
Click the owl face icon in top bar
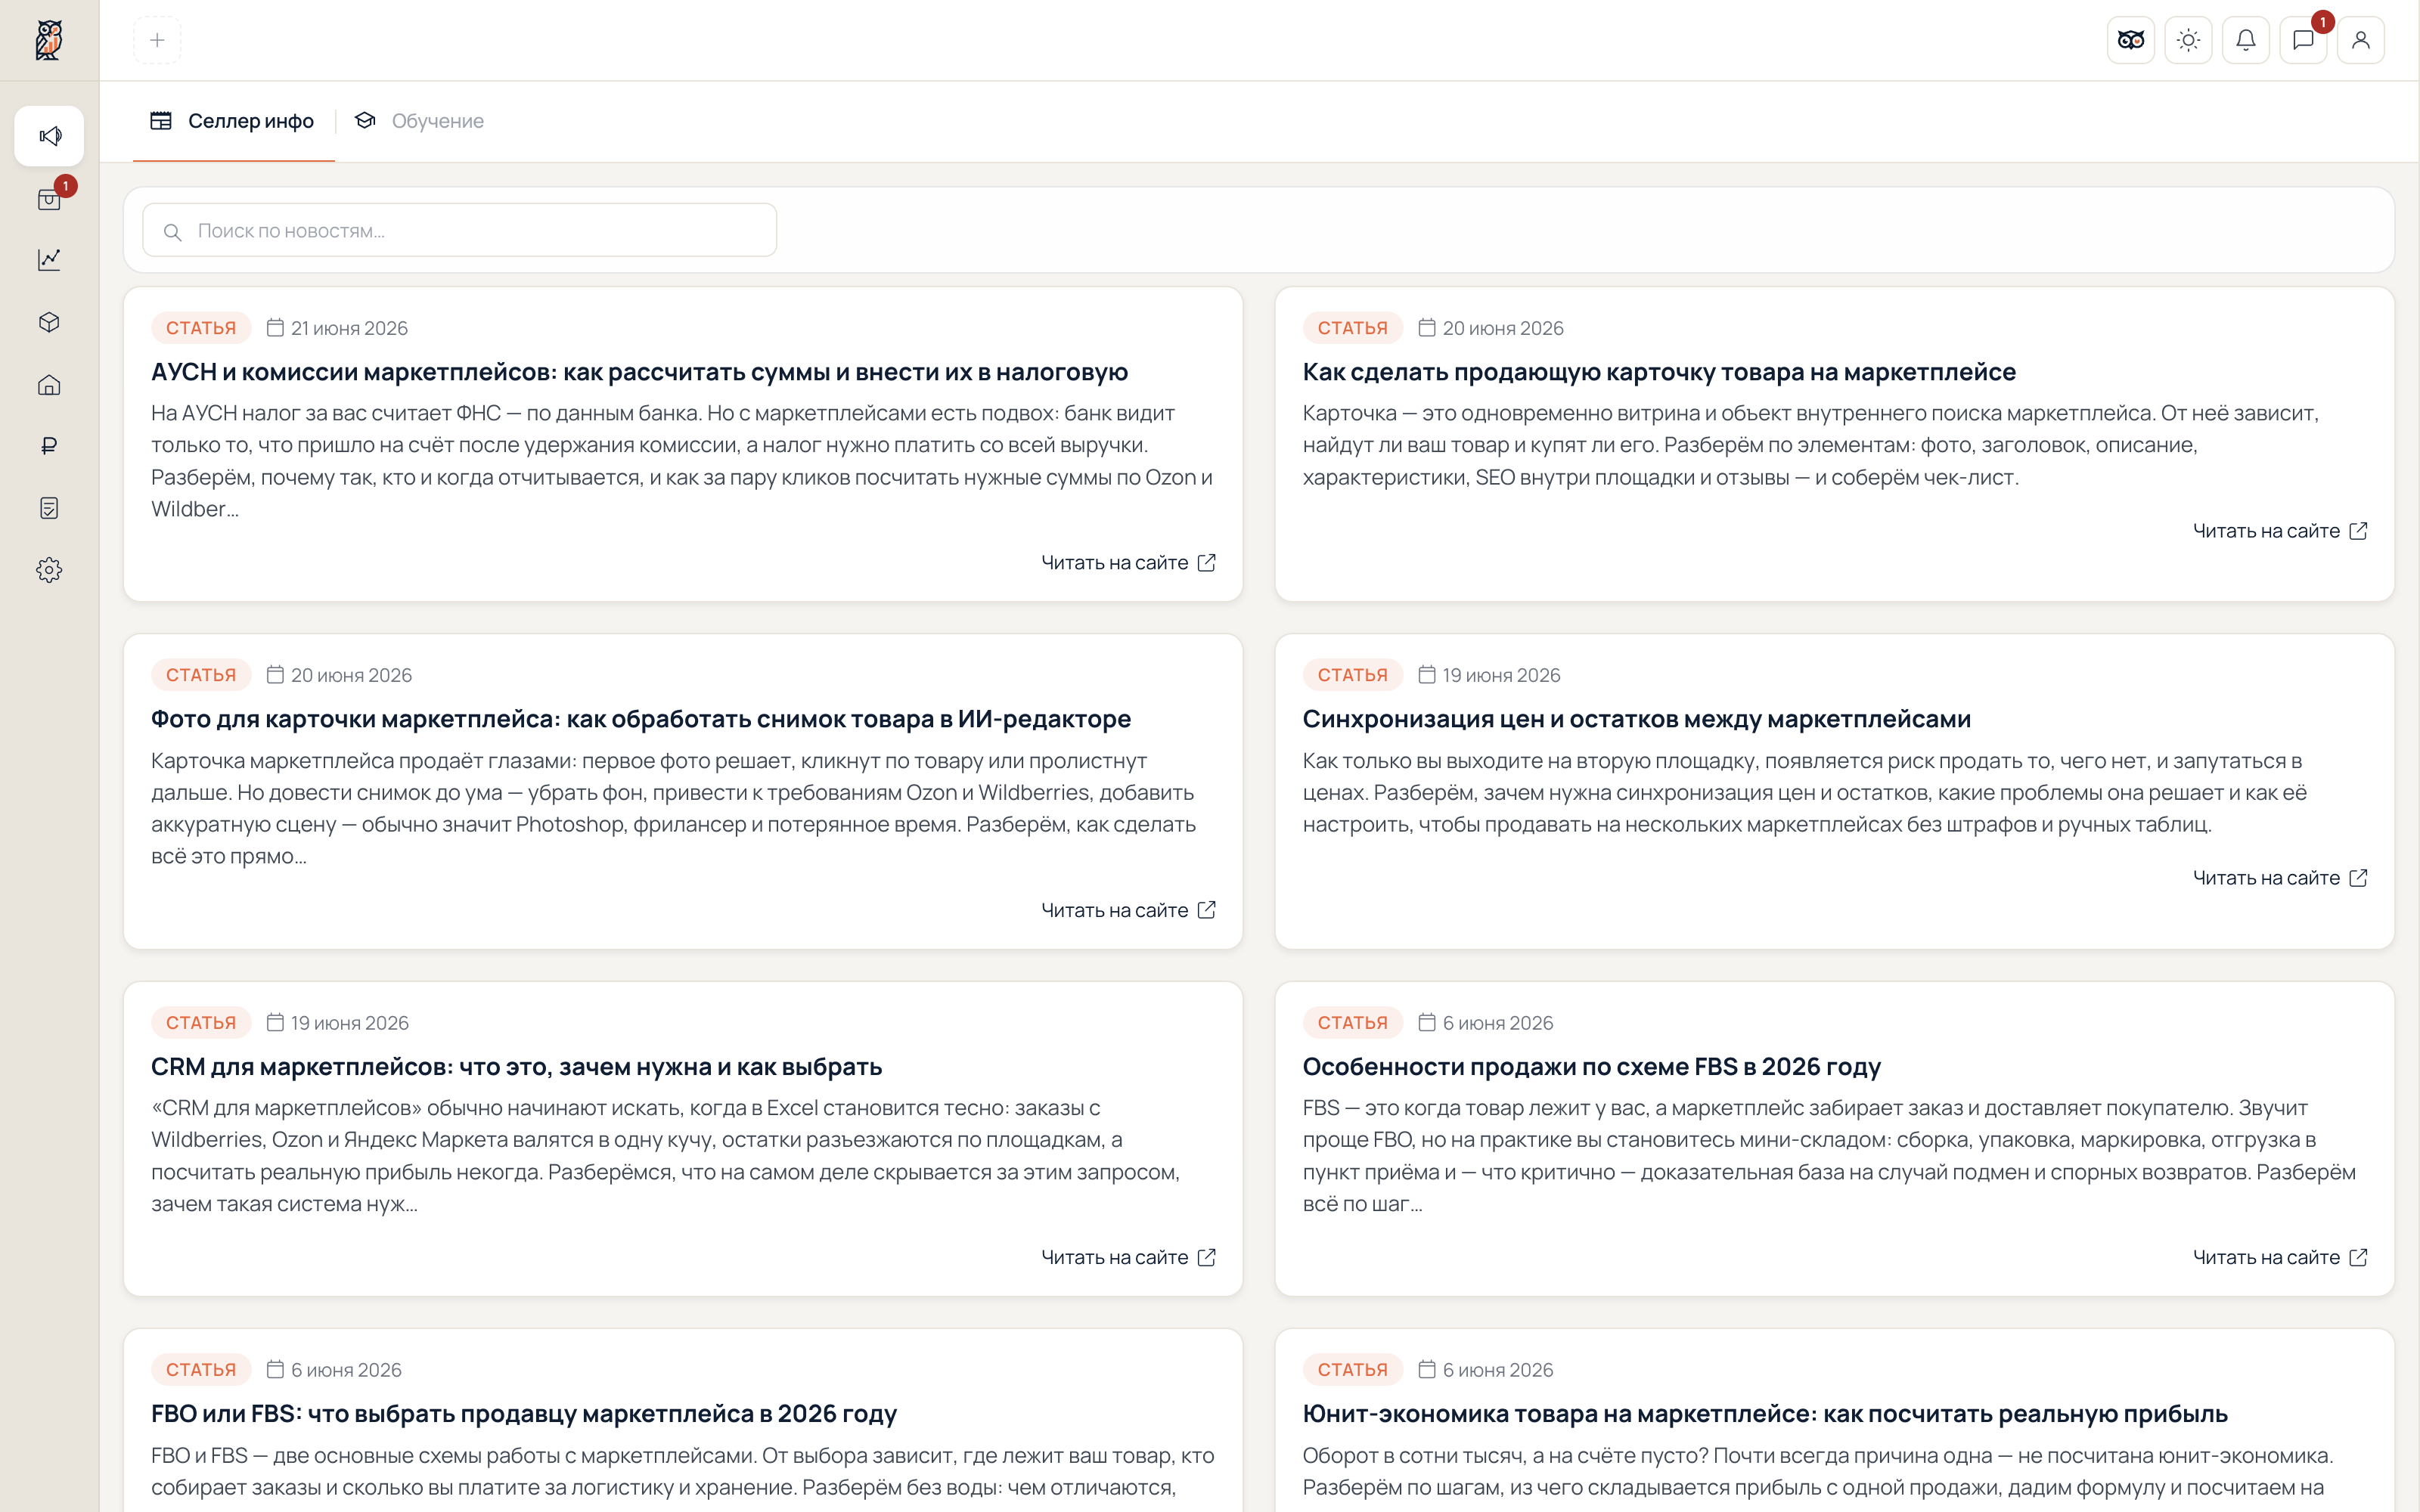[x=2131, y=40]
